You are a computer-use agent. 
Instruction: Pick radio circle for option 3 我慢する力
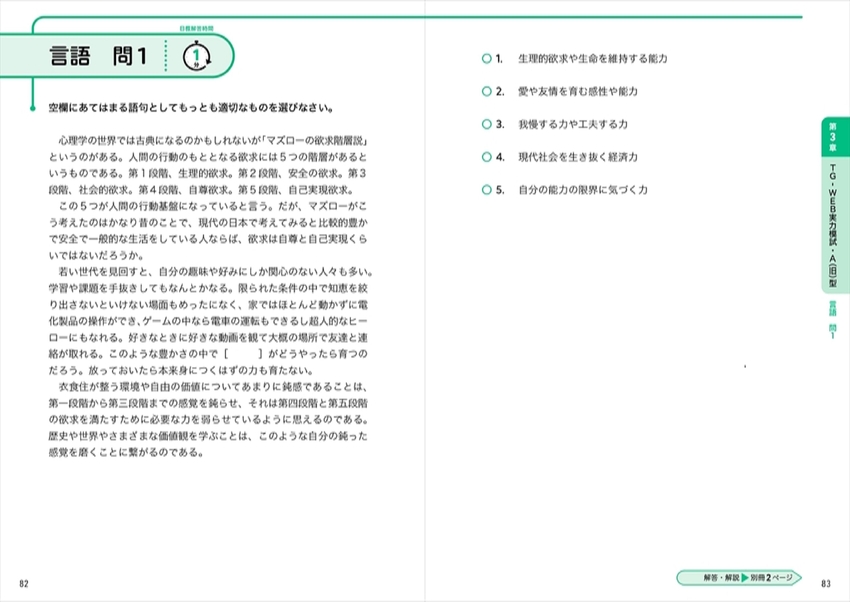[486, 124]
